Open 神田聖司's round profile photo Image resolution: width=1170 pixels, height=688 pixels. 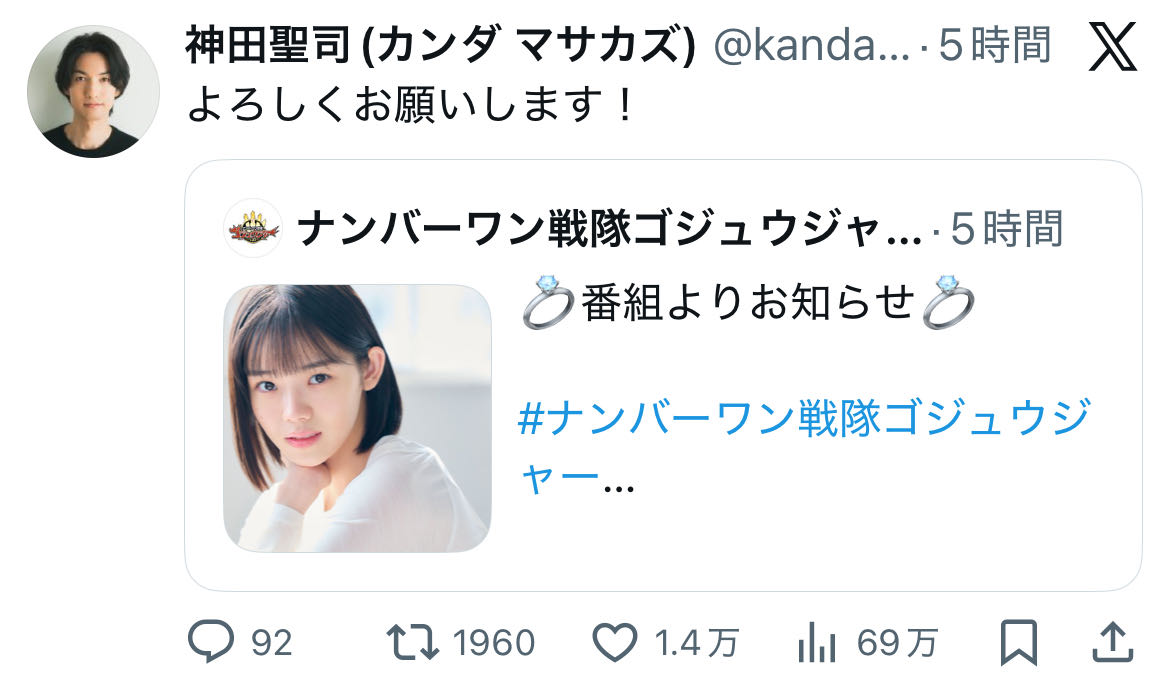(93, 91)
